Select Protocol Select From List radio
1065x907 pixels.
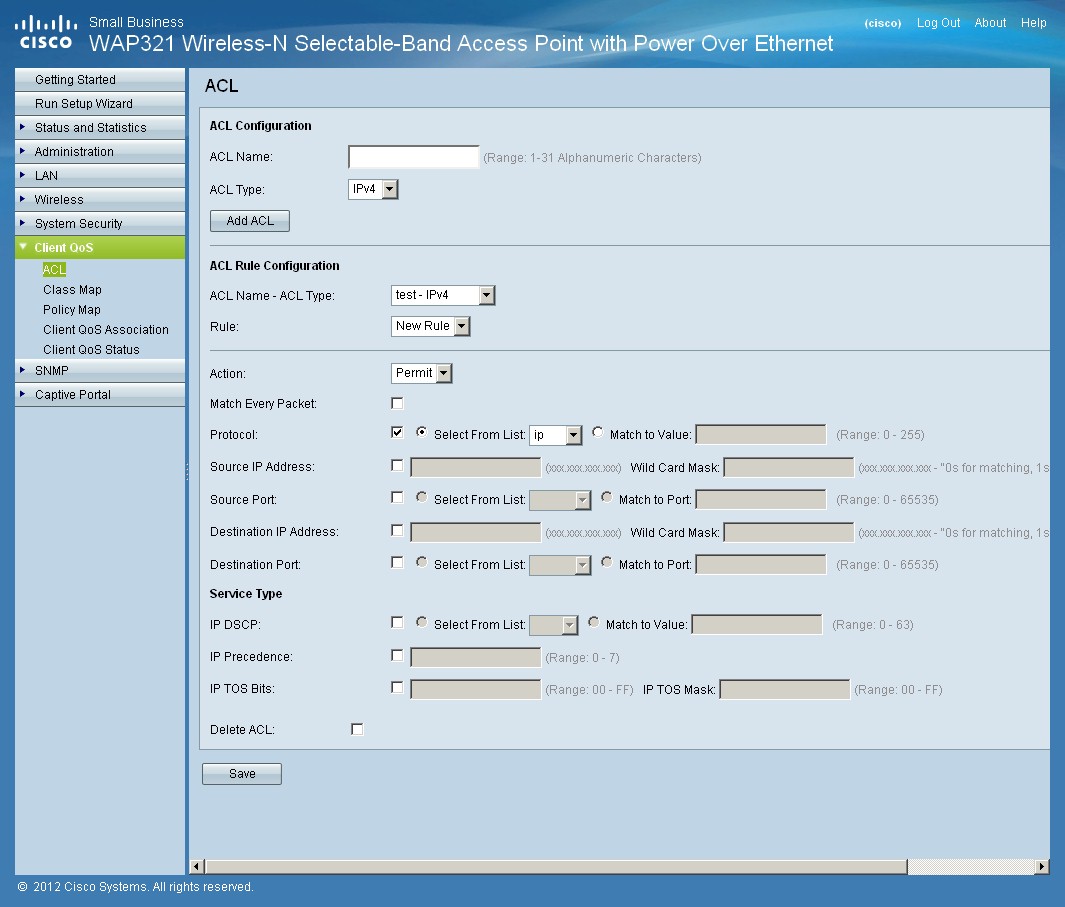click(422, 432)
